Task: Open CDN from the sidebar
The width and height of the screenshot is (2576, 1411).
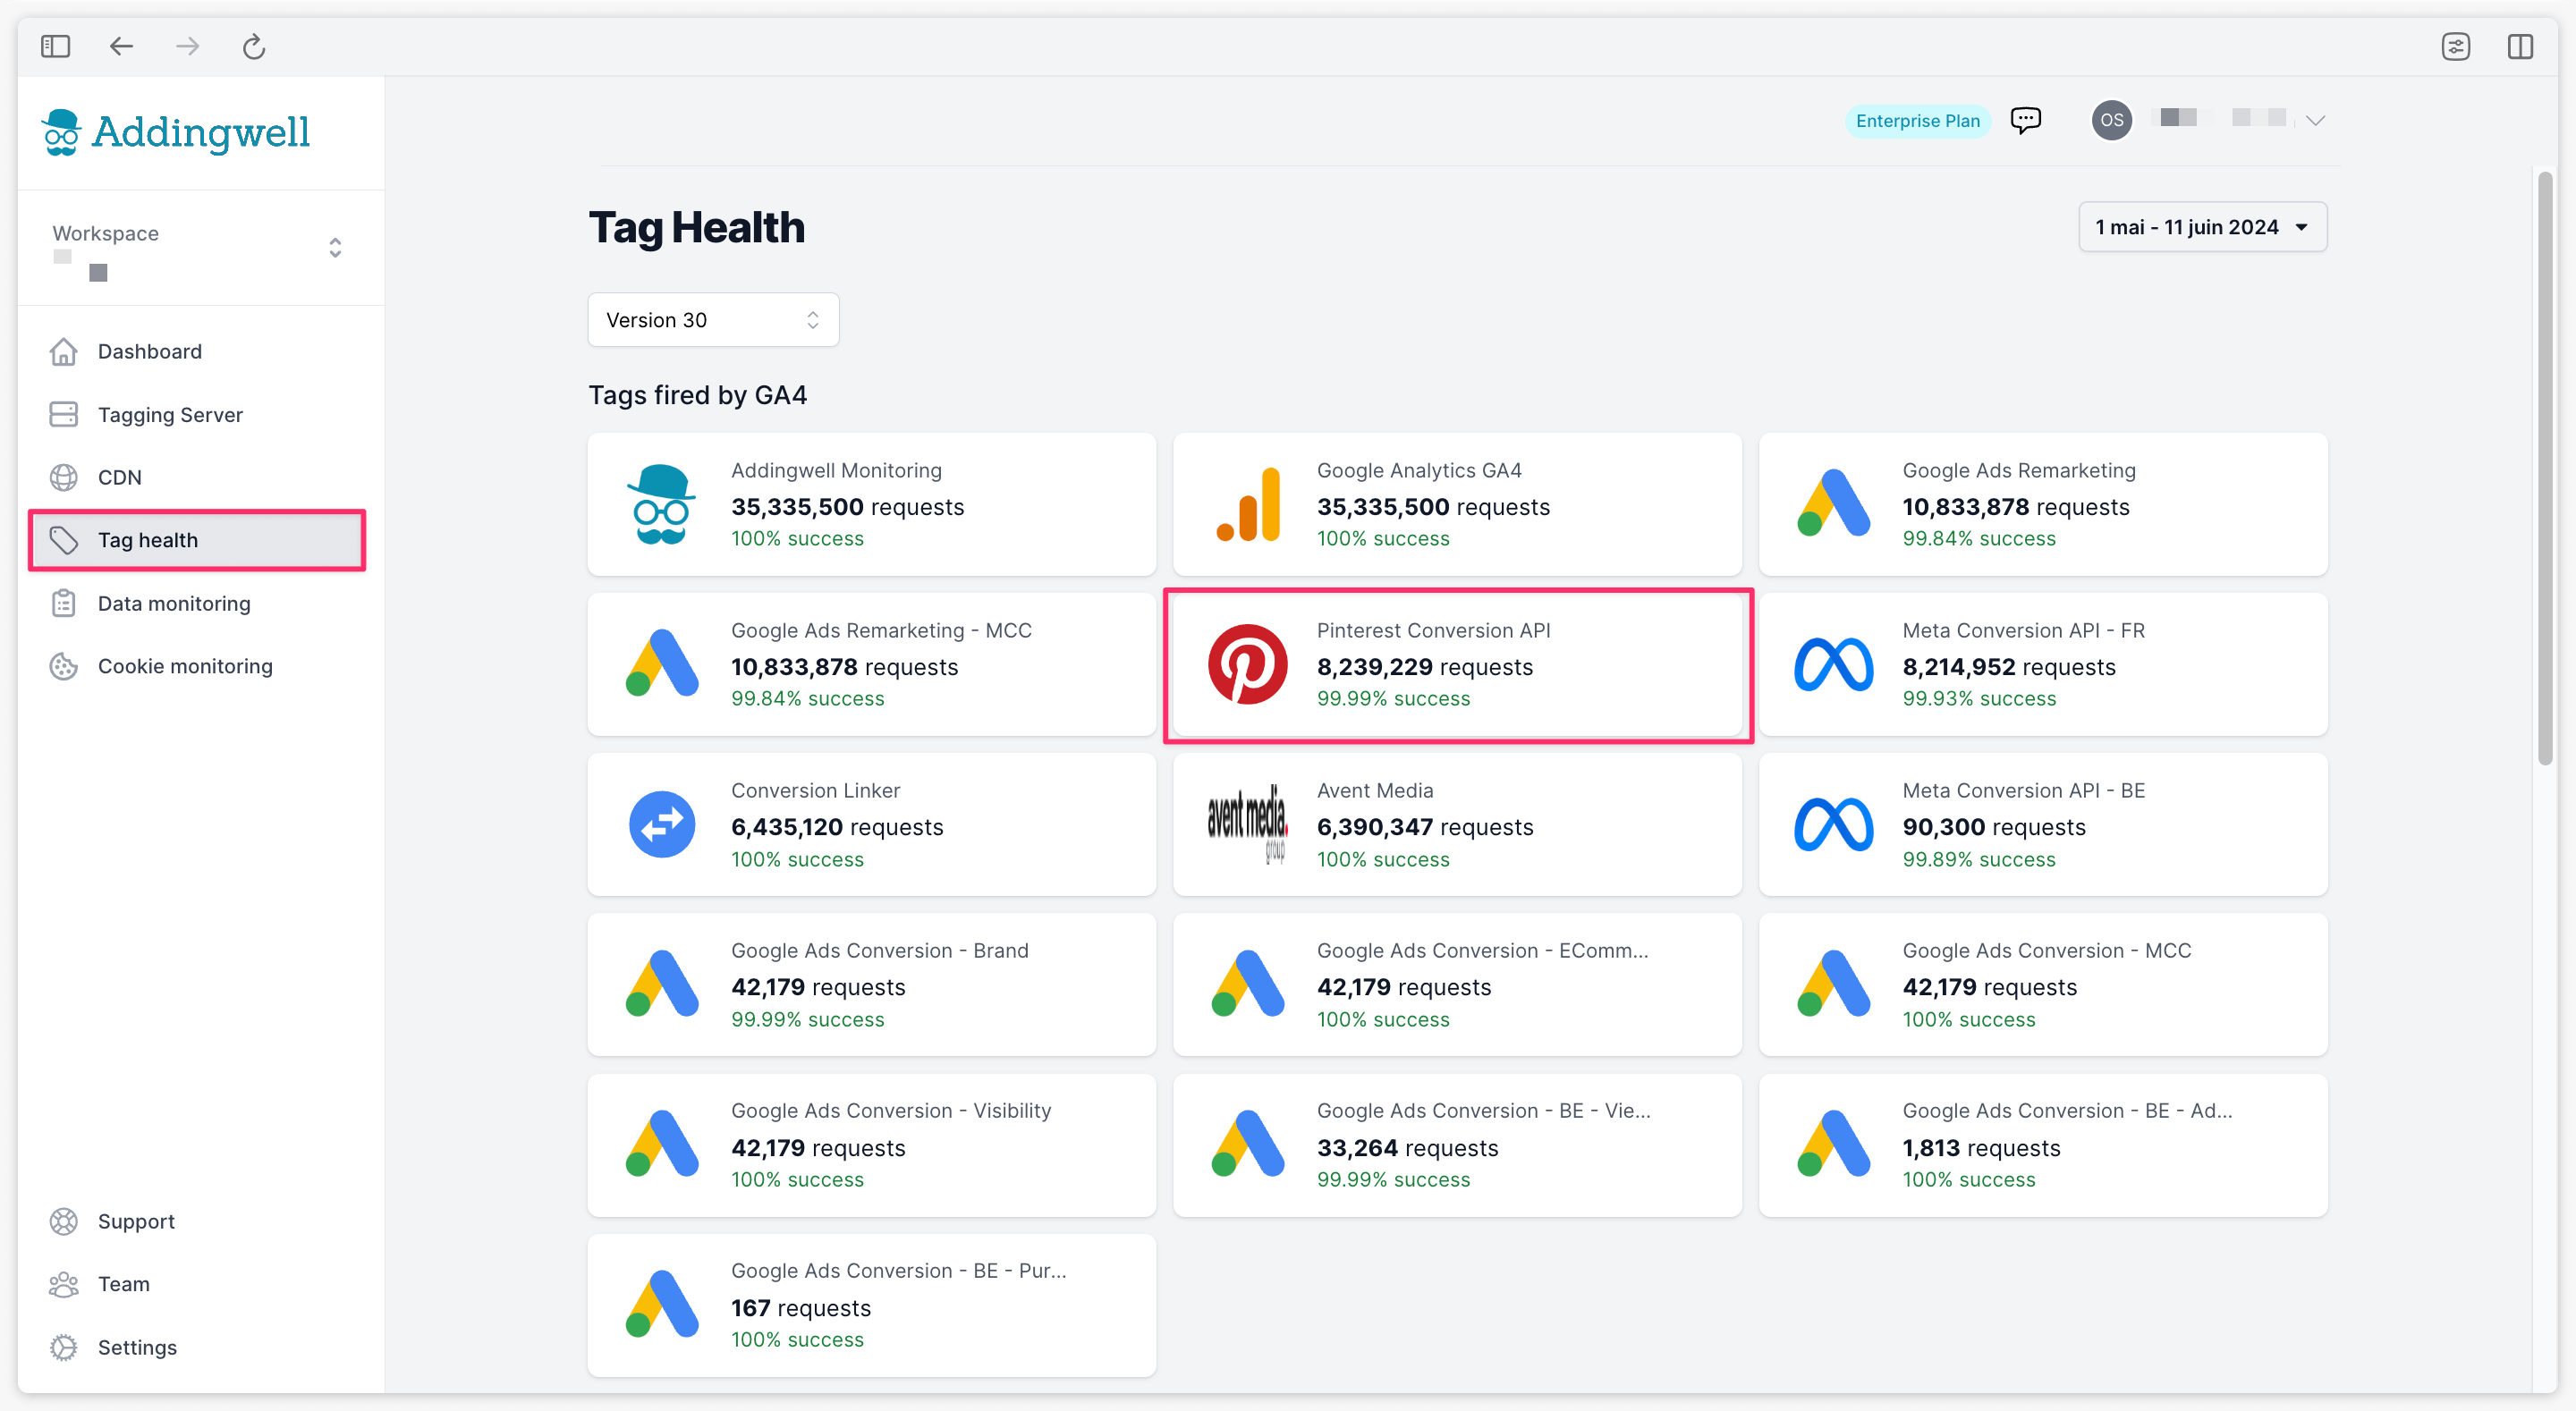Action: pos(120,477)
